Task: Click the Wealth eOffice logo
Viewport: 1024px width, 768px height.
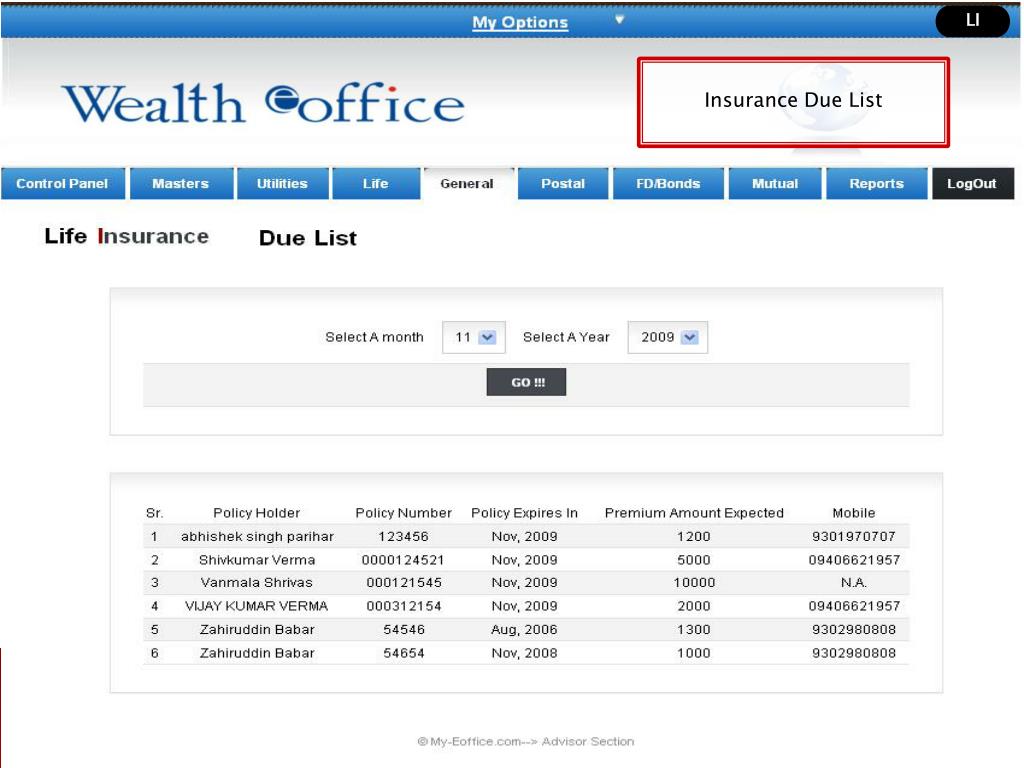Action: click(x=264, y=103)
